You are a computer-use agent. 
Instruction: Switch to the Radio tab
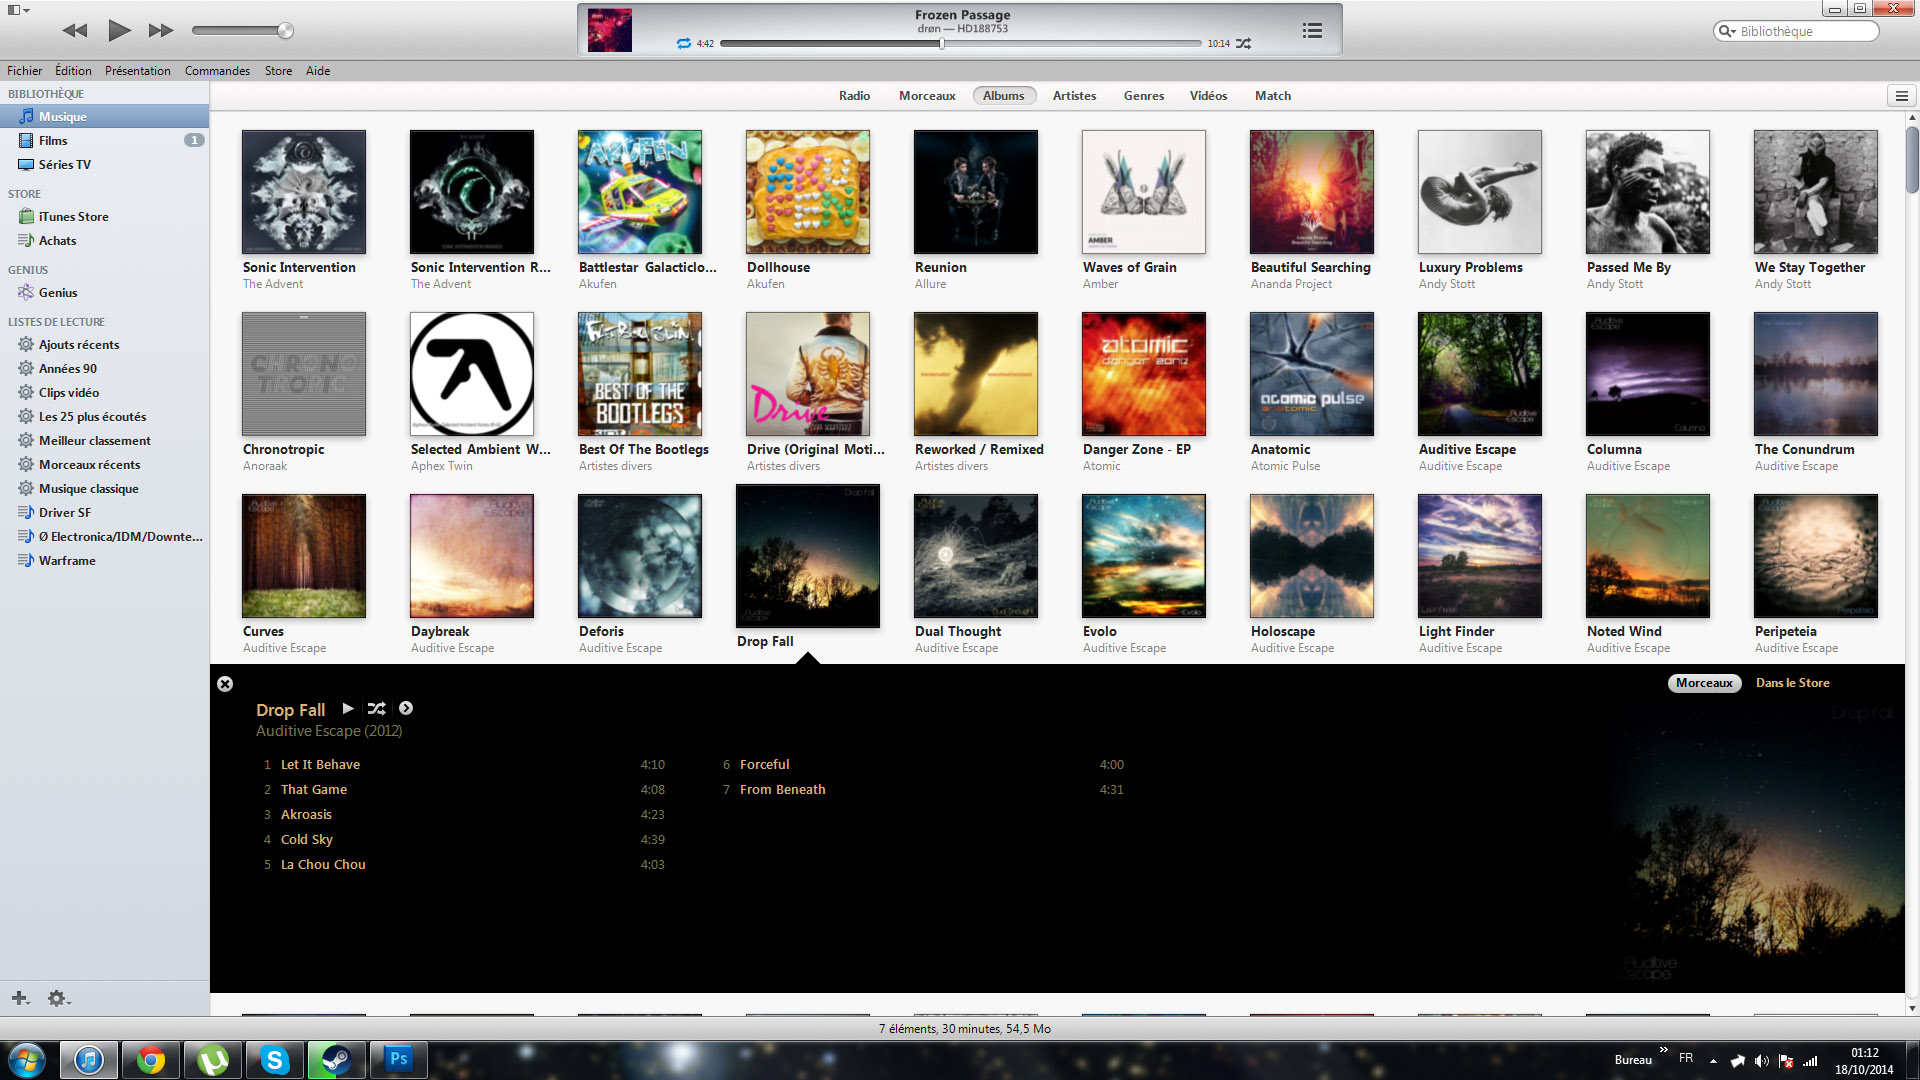coord(854,96)
